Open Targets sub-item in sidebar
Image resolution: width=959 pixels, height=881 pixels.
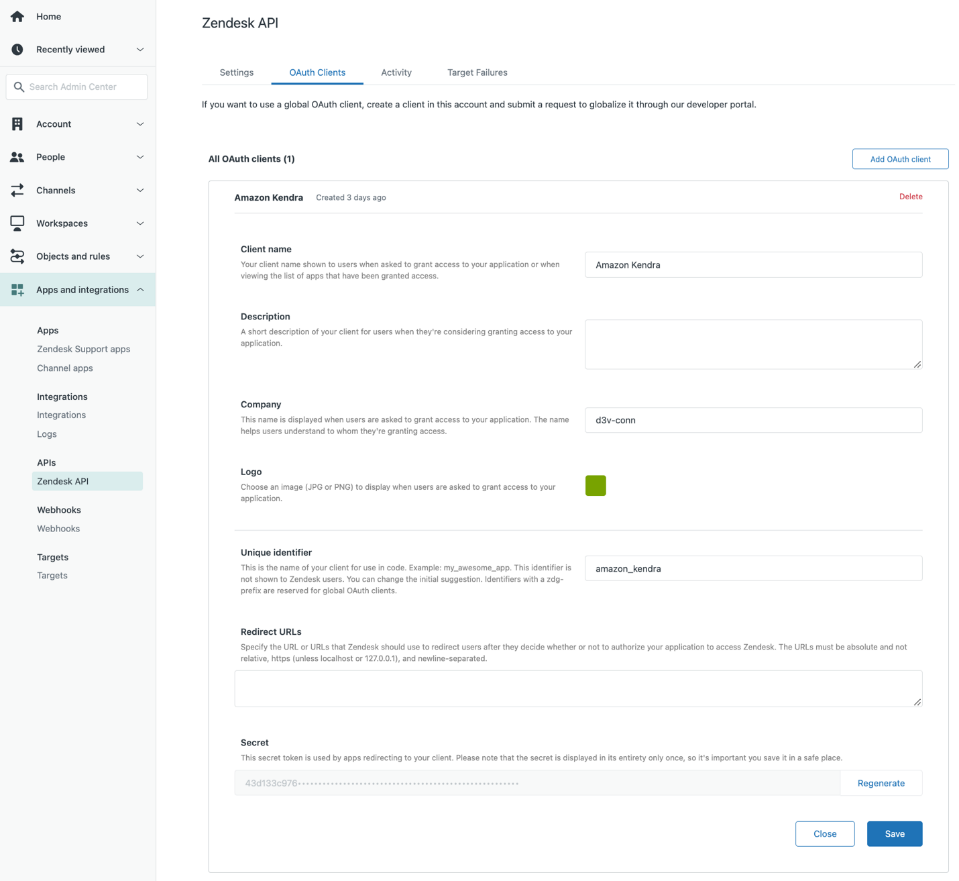click(x=52, y=576)
